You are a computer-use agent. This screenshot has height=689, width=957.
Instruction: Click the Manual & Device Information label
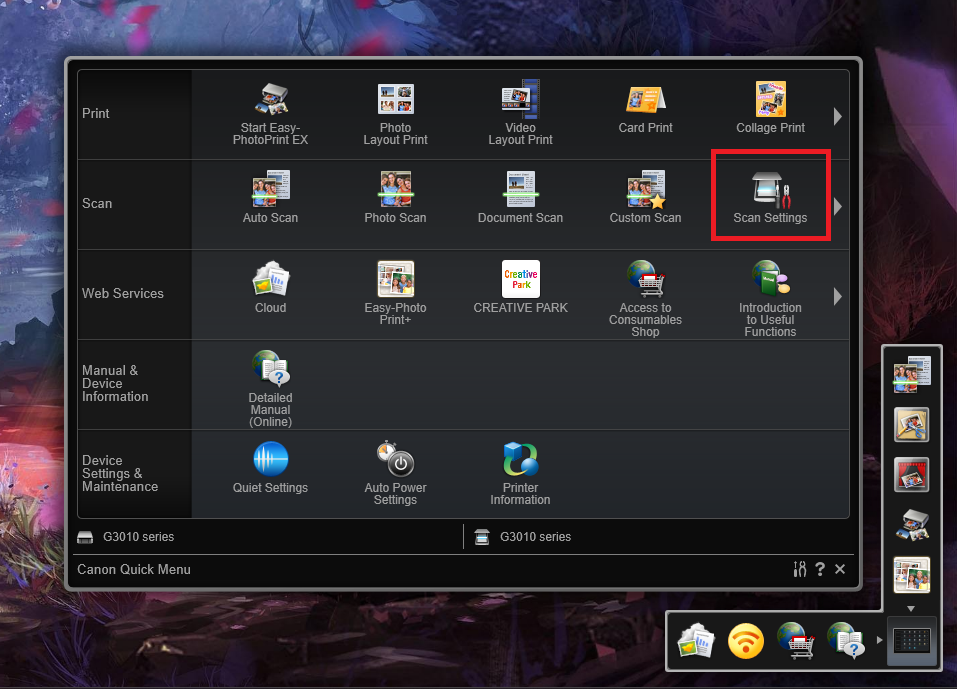[x=115, y=383]
